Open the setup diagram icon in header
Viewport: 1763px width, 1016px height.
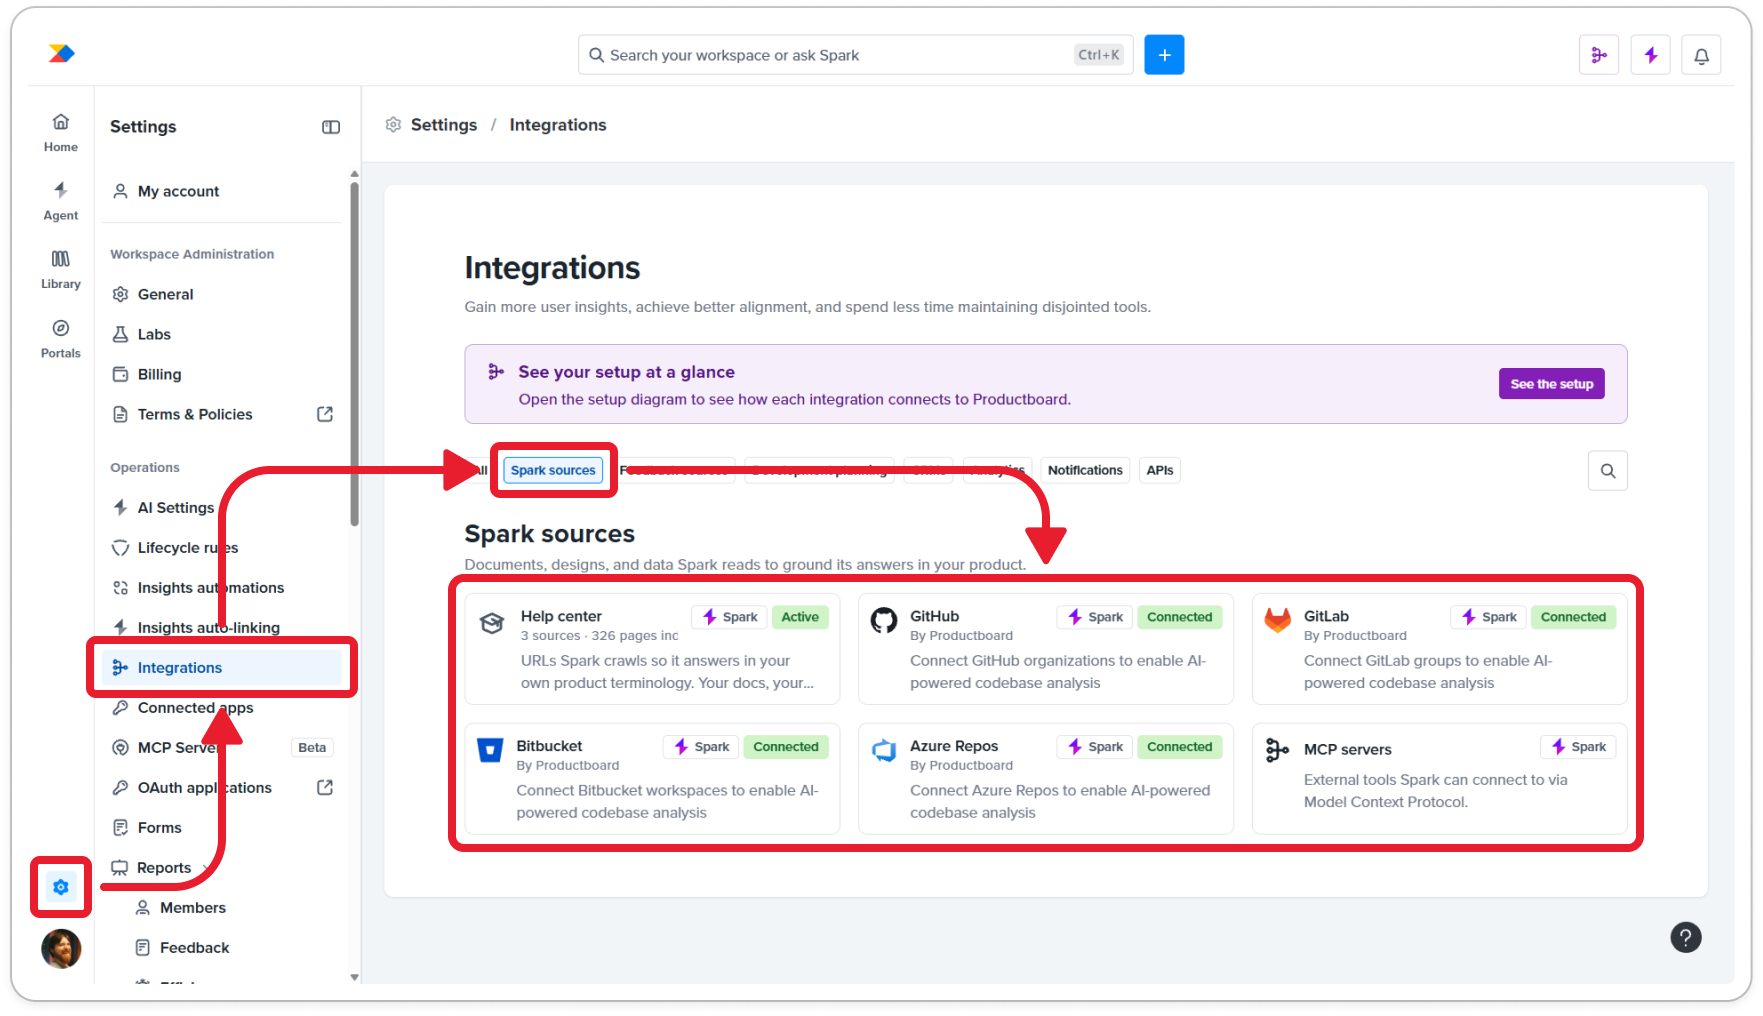tap(1599, 55)
